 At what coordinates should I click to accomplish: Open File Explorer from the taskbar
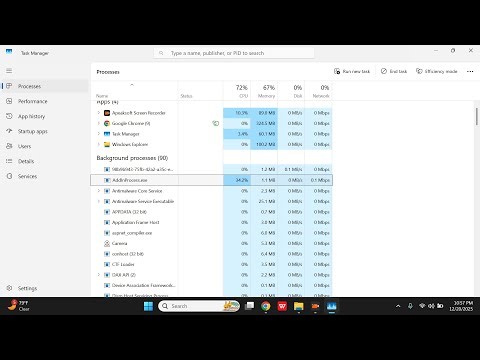[299, 306]
